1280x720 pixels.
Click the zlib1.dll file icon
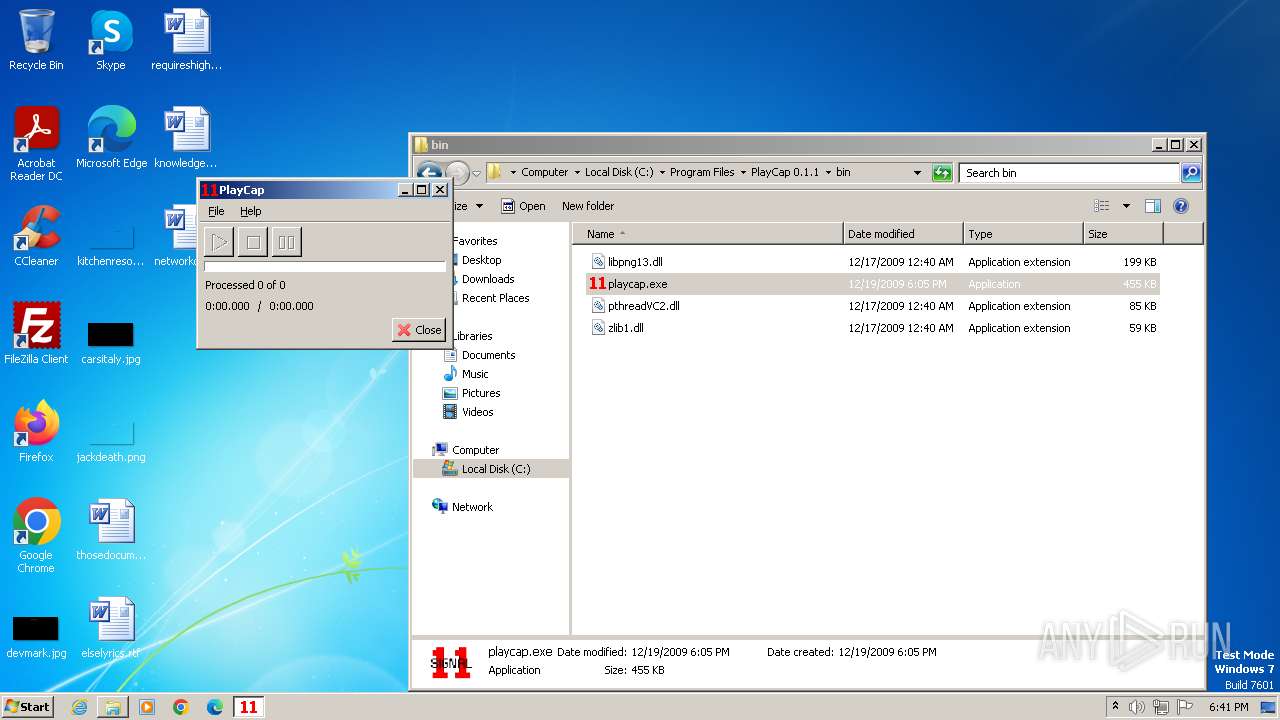pyautogui.click(x=598, y=328)
